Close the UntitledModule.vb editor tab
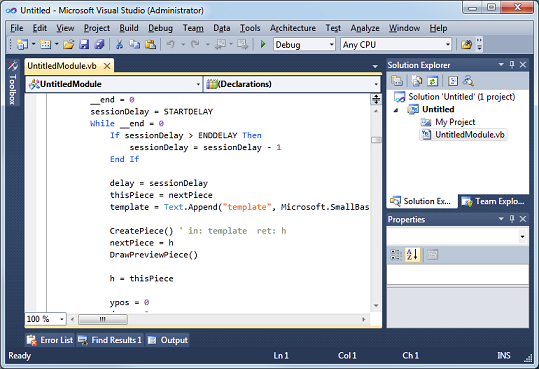This screenshot has height=369, width=539. tap(107, 66)
